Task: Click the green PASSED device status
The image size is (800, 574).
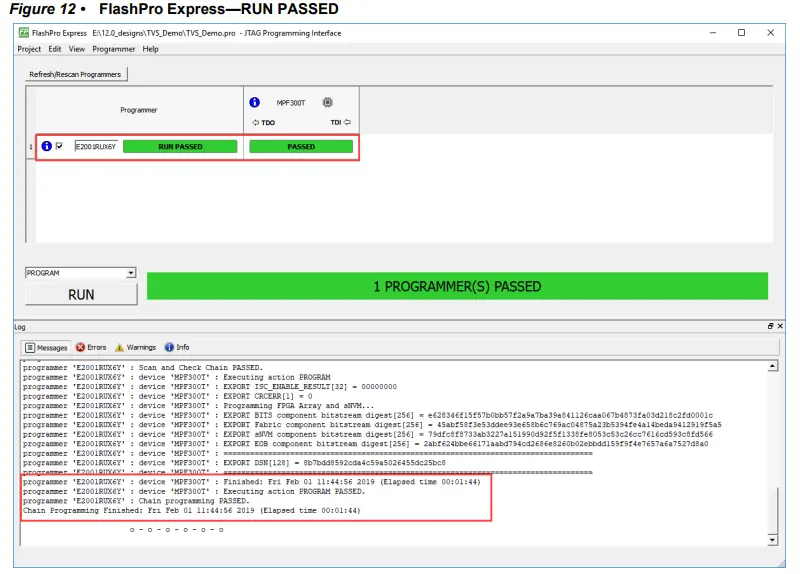Action: coord(301,146)
